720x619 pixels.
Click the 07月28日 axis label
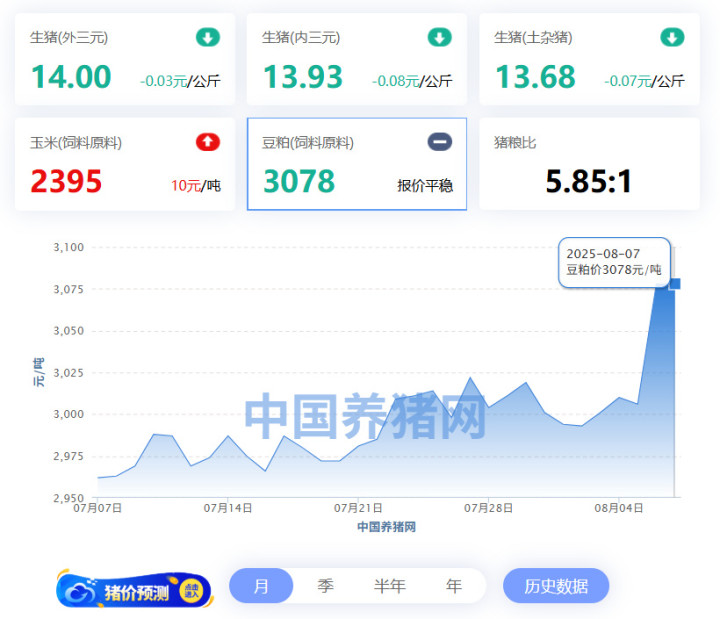click(489, 508)
